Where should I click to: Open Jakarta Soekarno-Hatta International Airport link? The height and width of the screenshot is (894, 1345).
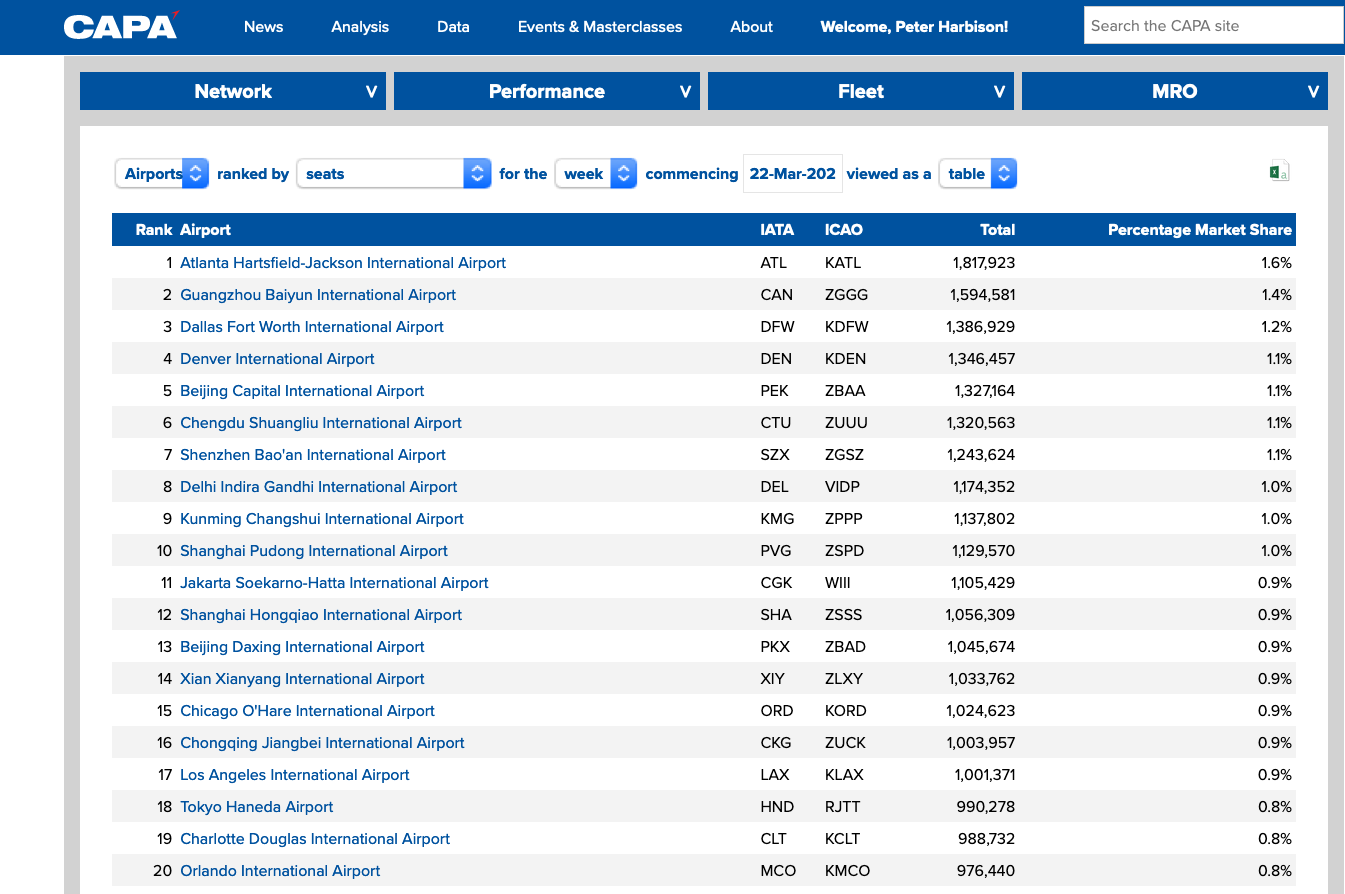point(334,583)
